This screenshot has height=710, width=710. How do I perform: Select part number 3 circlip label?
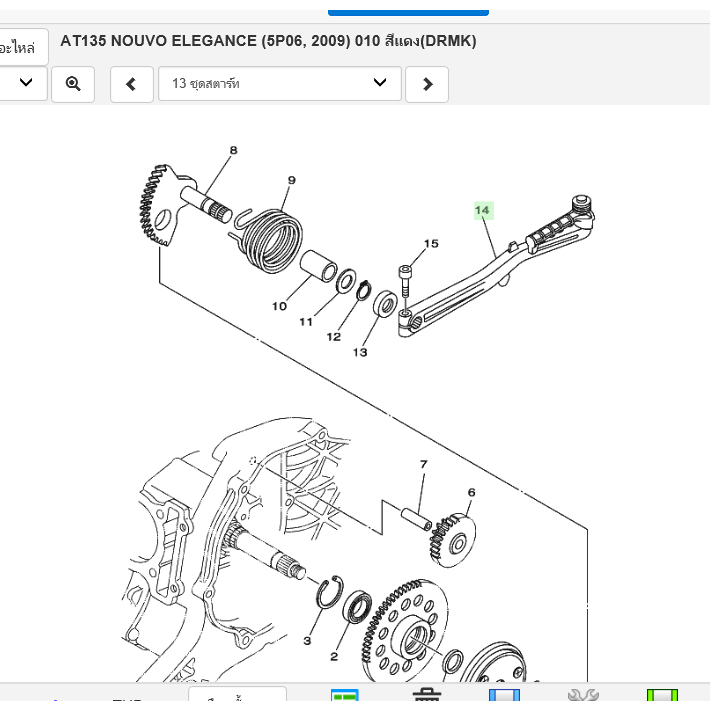(x=307, y=641)
